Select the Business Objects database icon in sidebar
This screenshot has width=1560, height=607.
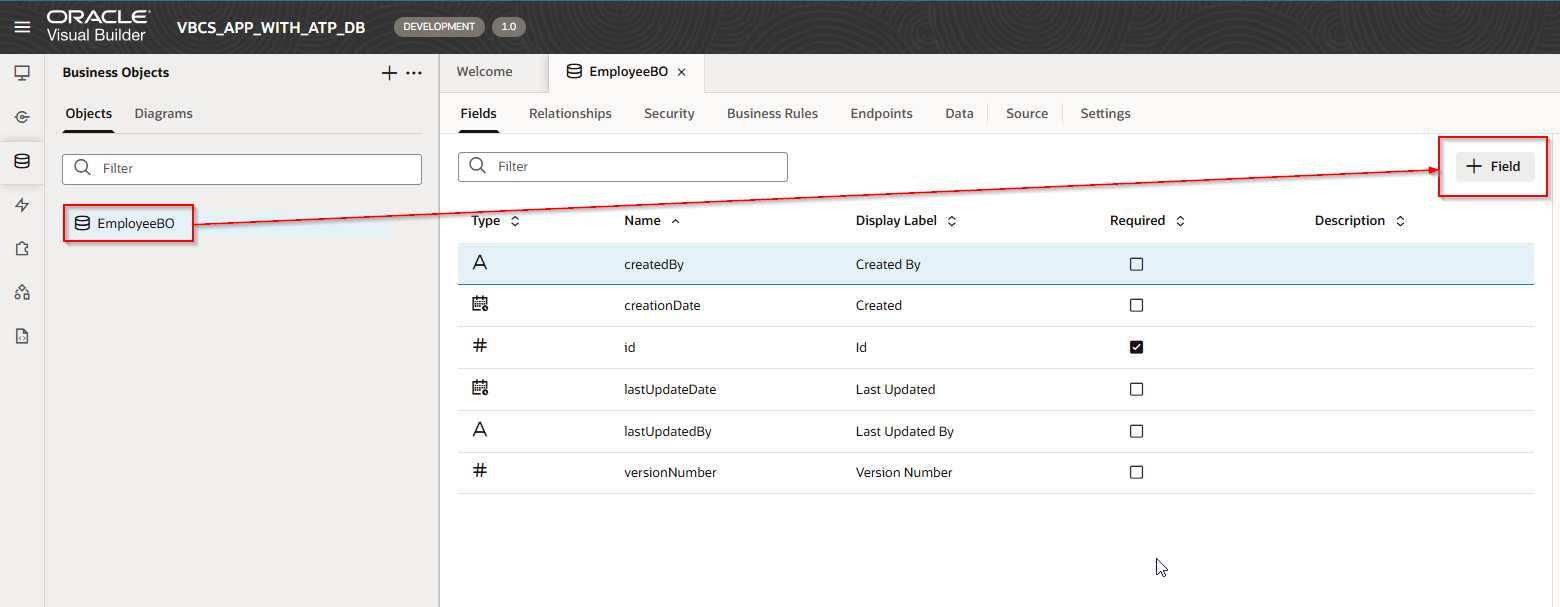[x=22, y=161]
